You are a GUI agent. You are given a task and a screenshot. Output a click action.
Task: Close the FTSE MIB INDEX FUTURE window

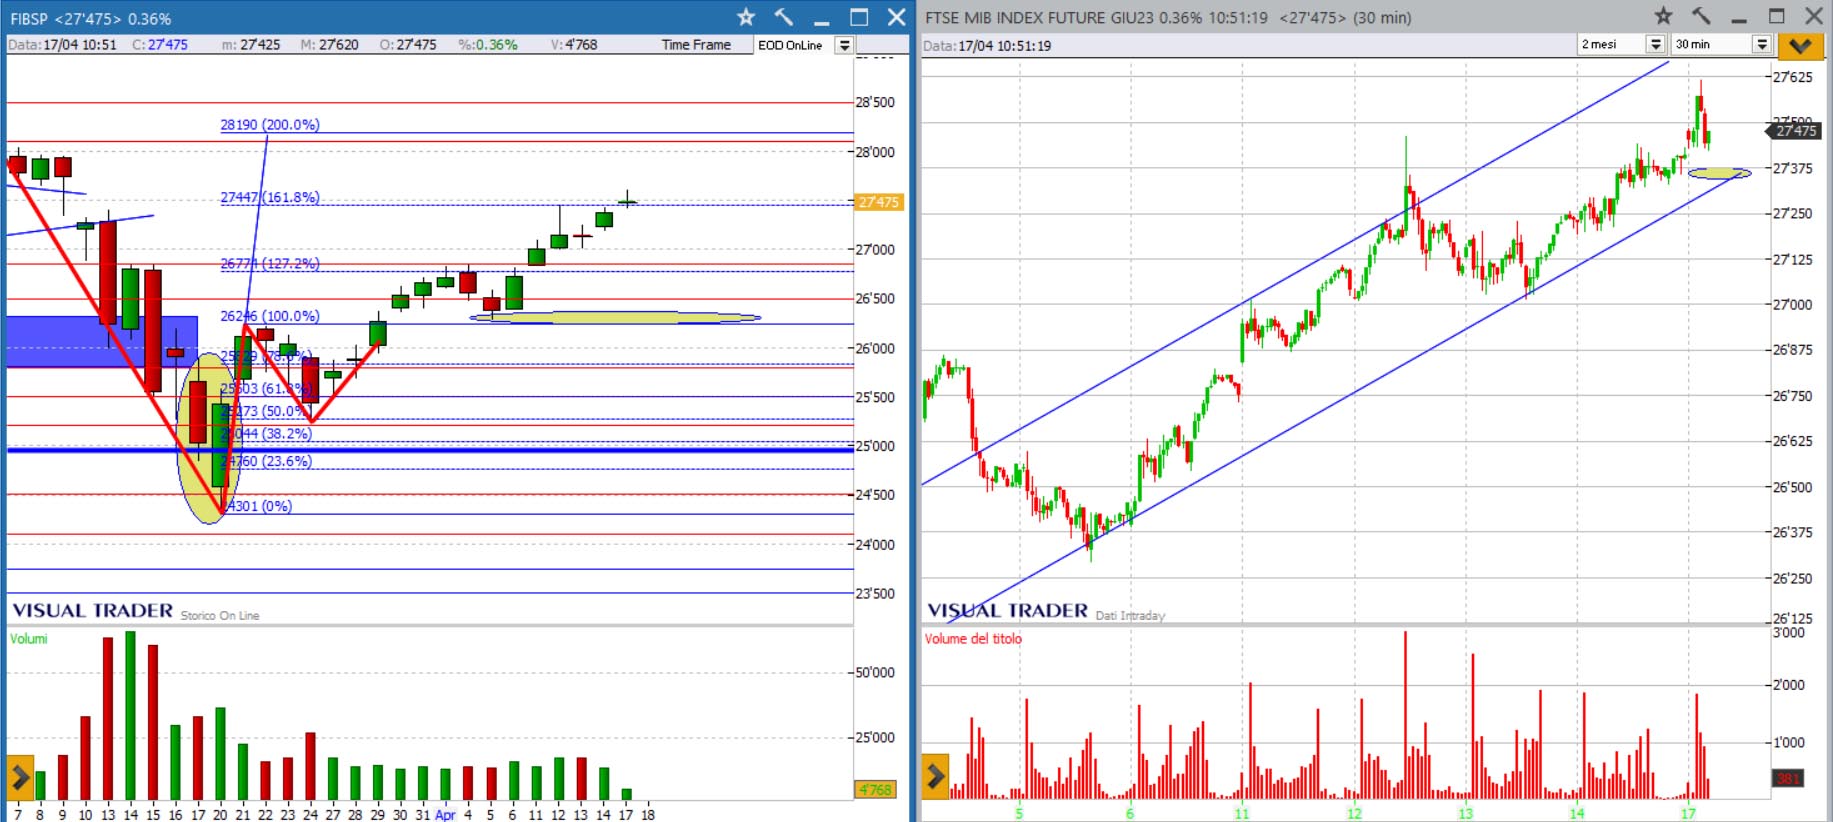pos(1814,16)
